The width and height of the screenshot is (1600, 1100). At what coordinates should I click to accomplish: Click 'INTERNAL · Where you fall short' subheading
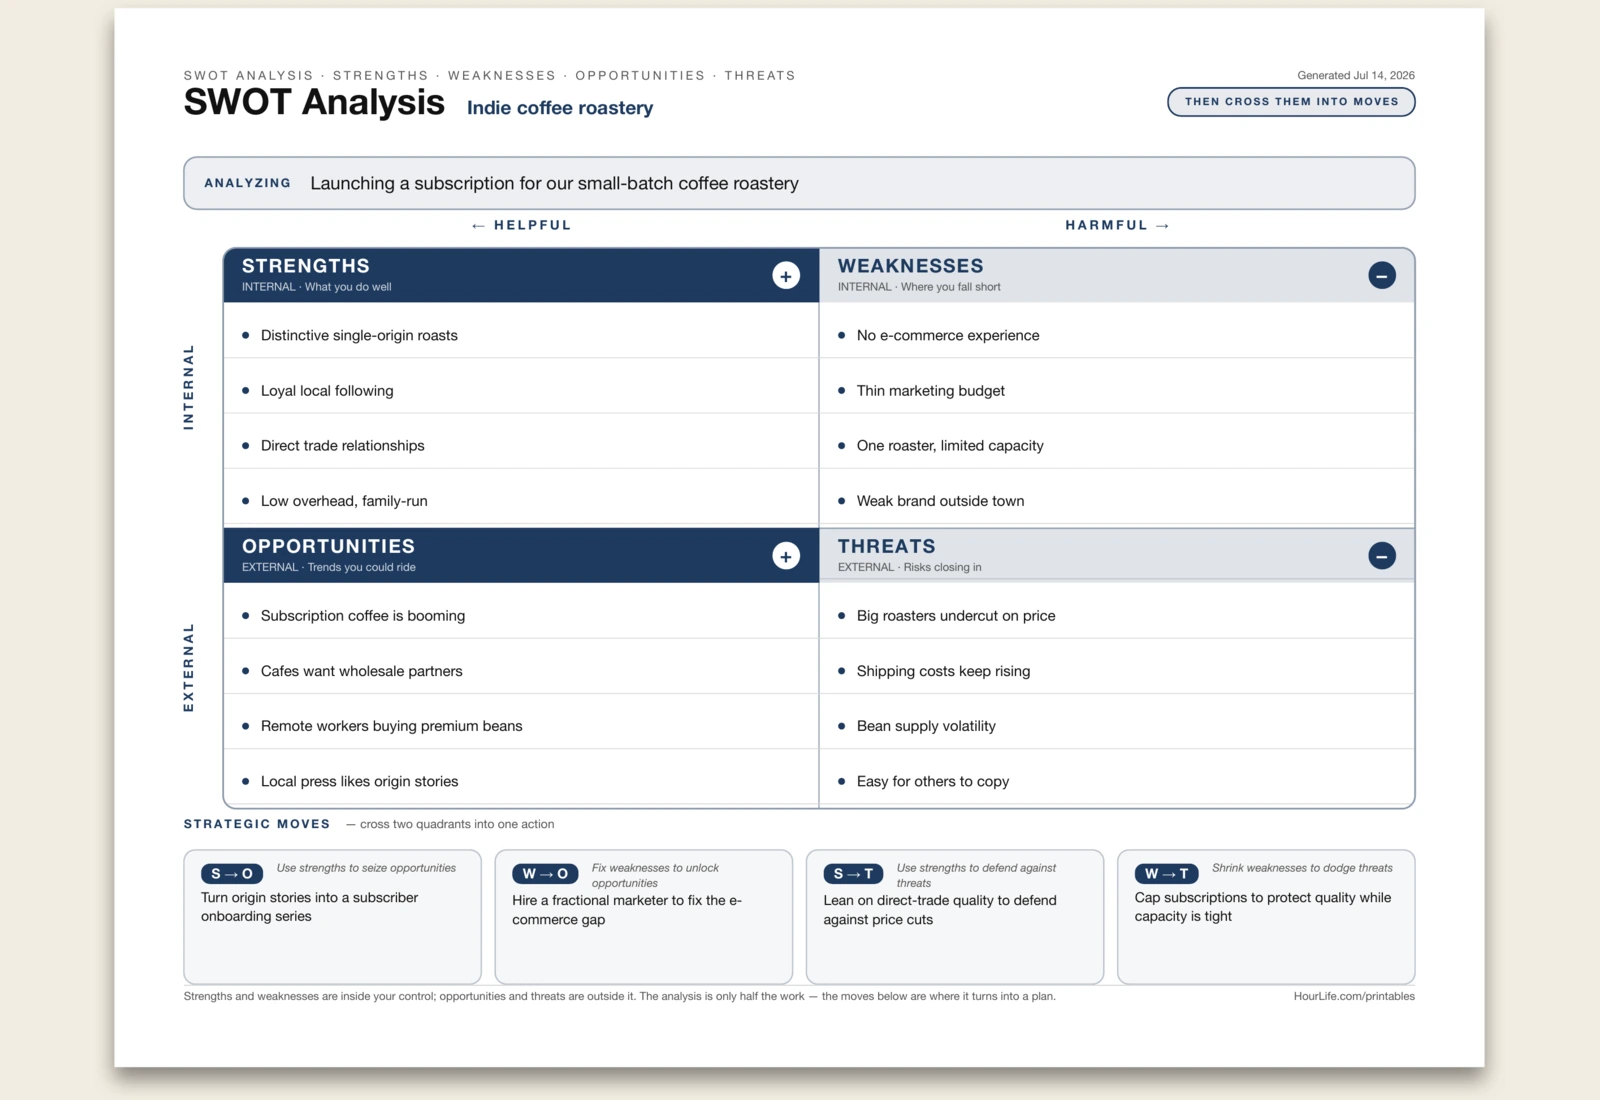tap(919, 287)
